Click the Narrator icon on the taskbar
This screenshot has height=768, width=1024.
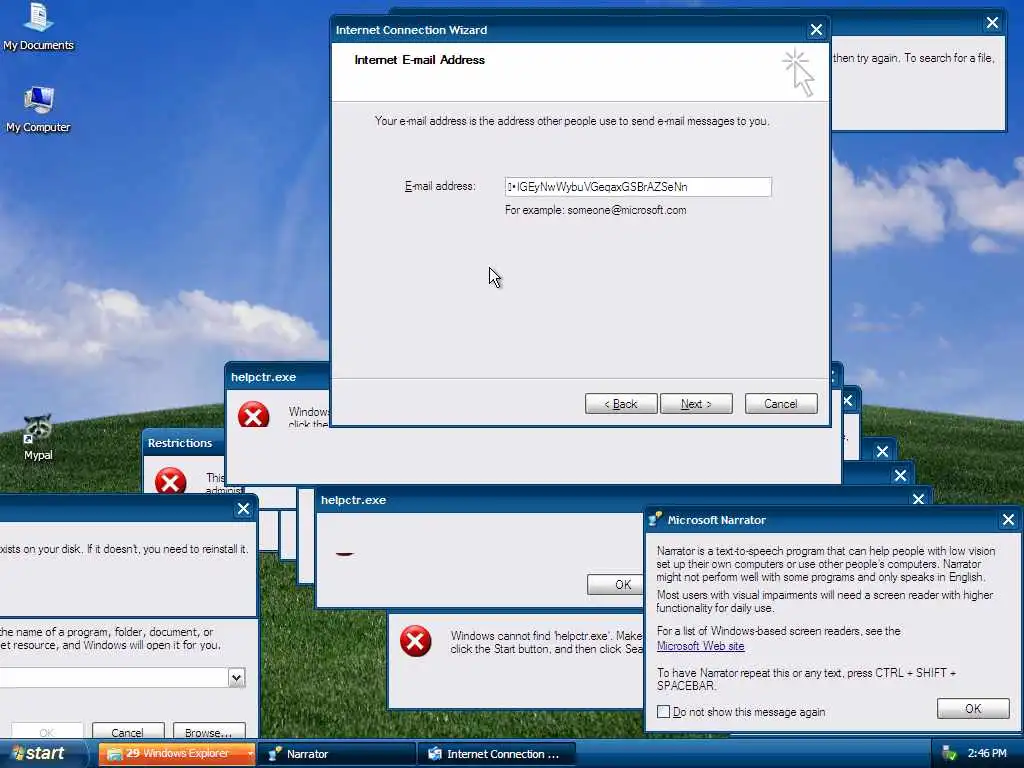coord(275,754)
